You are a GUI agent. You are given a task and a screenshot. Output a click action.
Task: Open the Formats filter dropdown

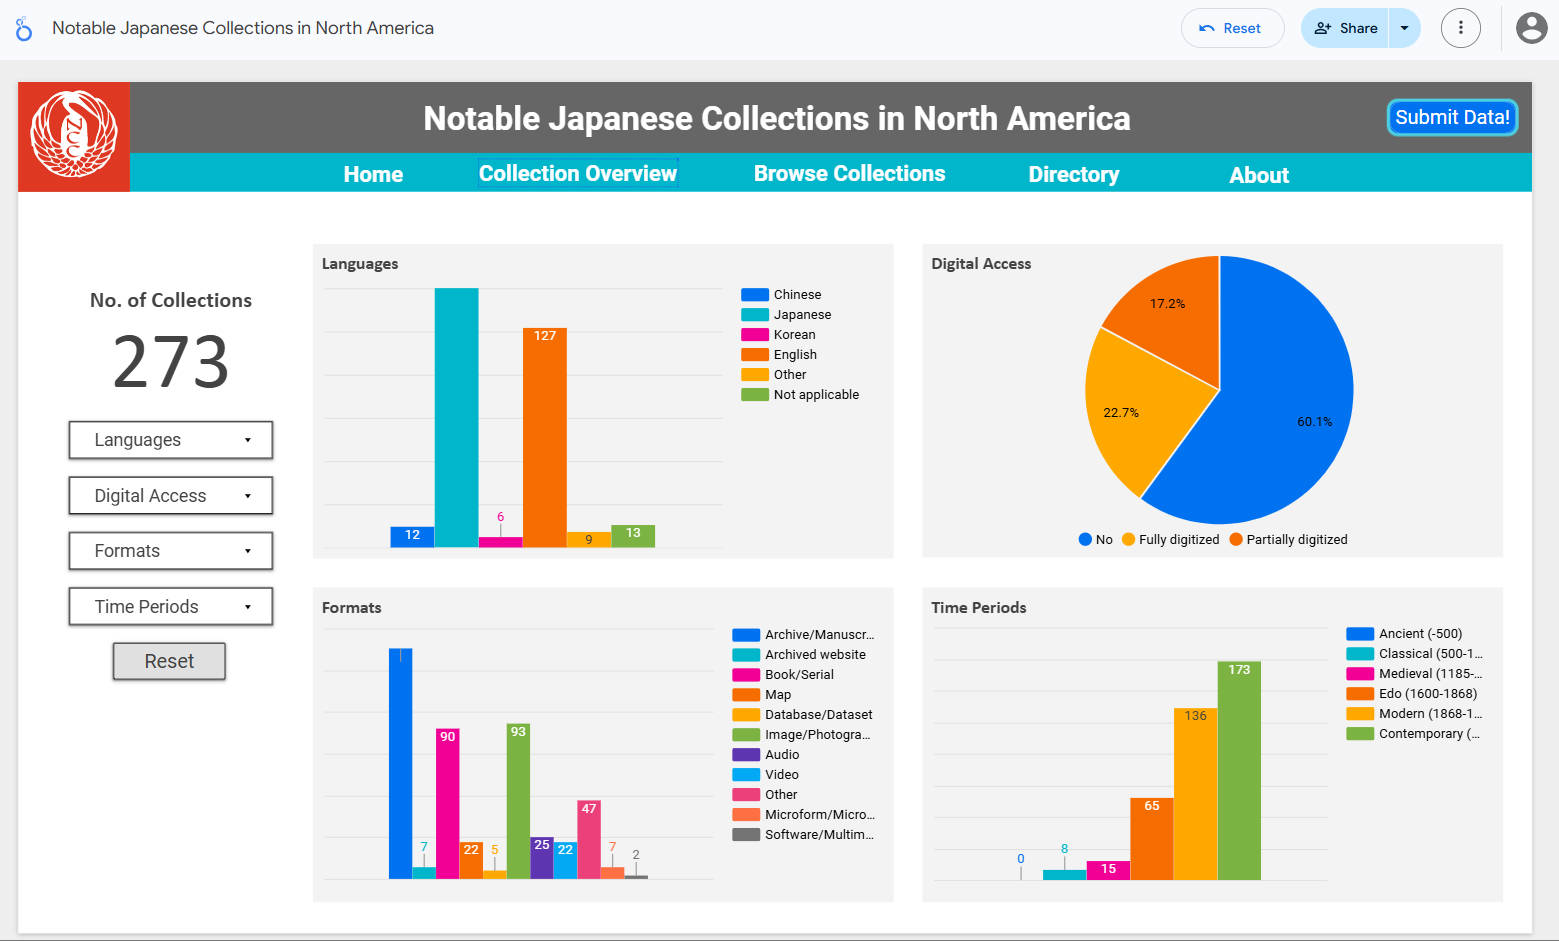point(171,551)
